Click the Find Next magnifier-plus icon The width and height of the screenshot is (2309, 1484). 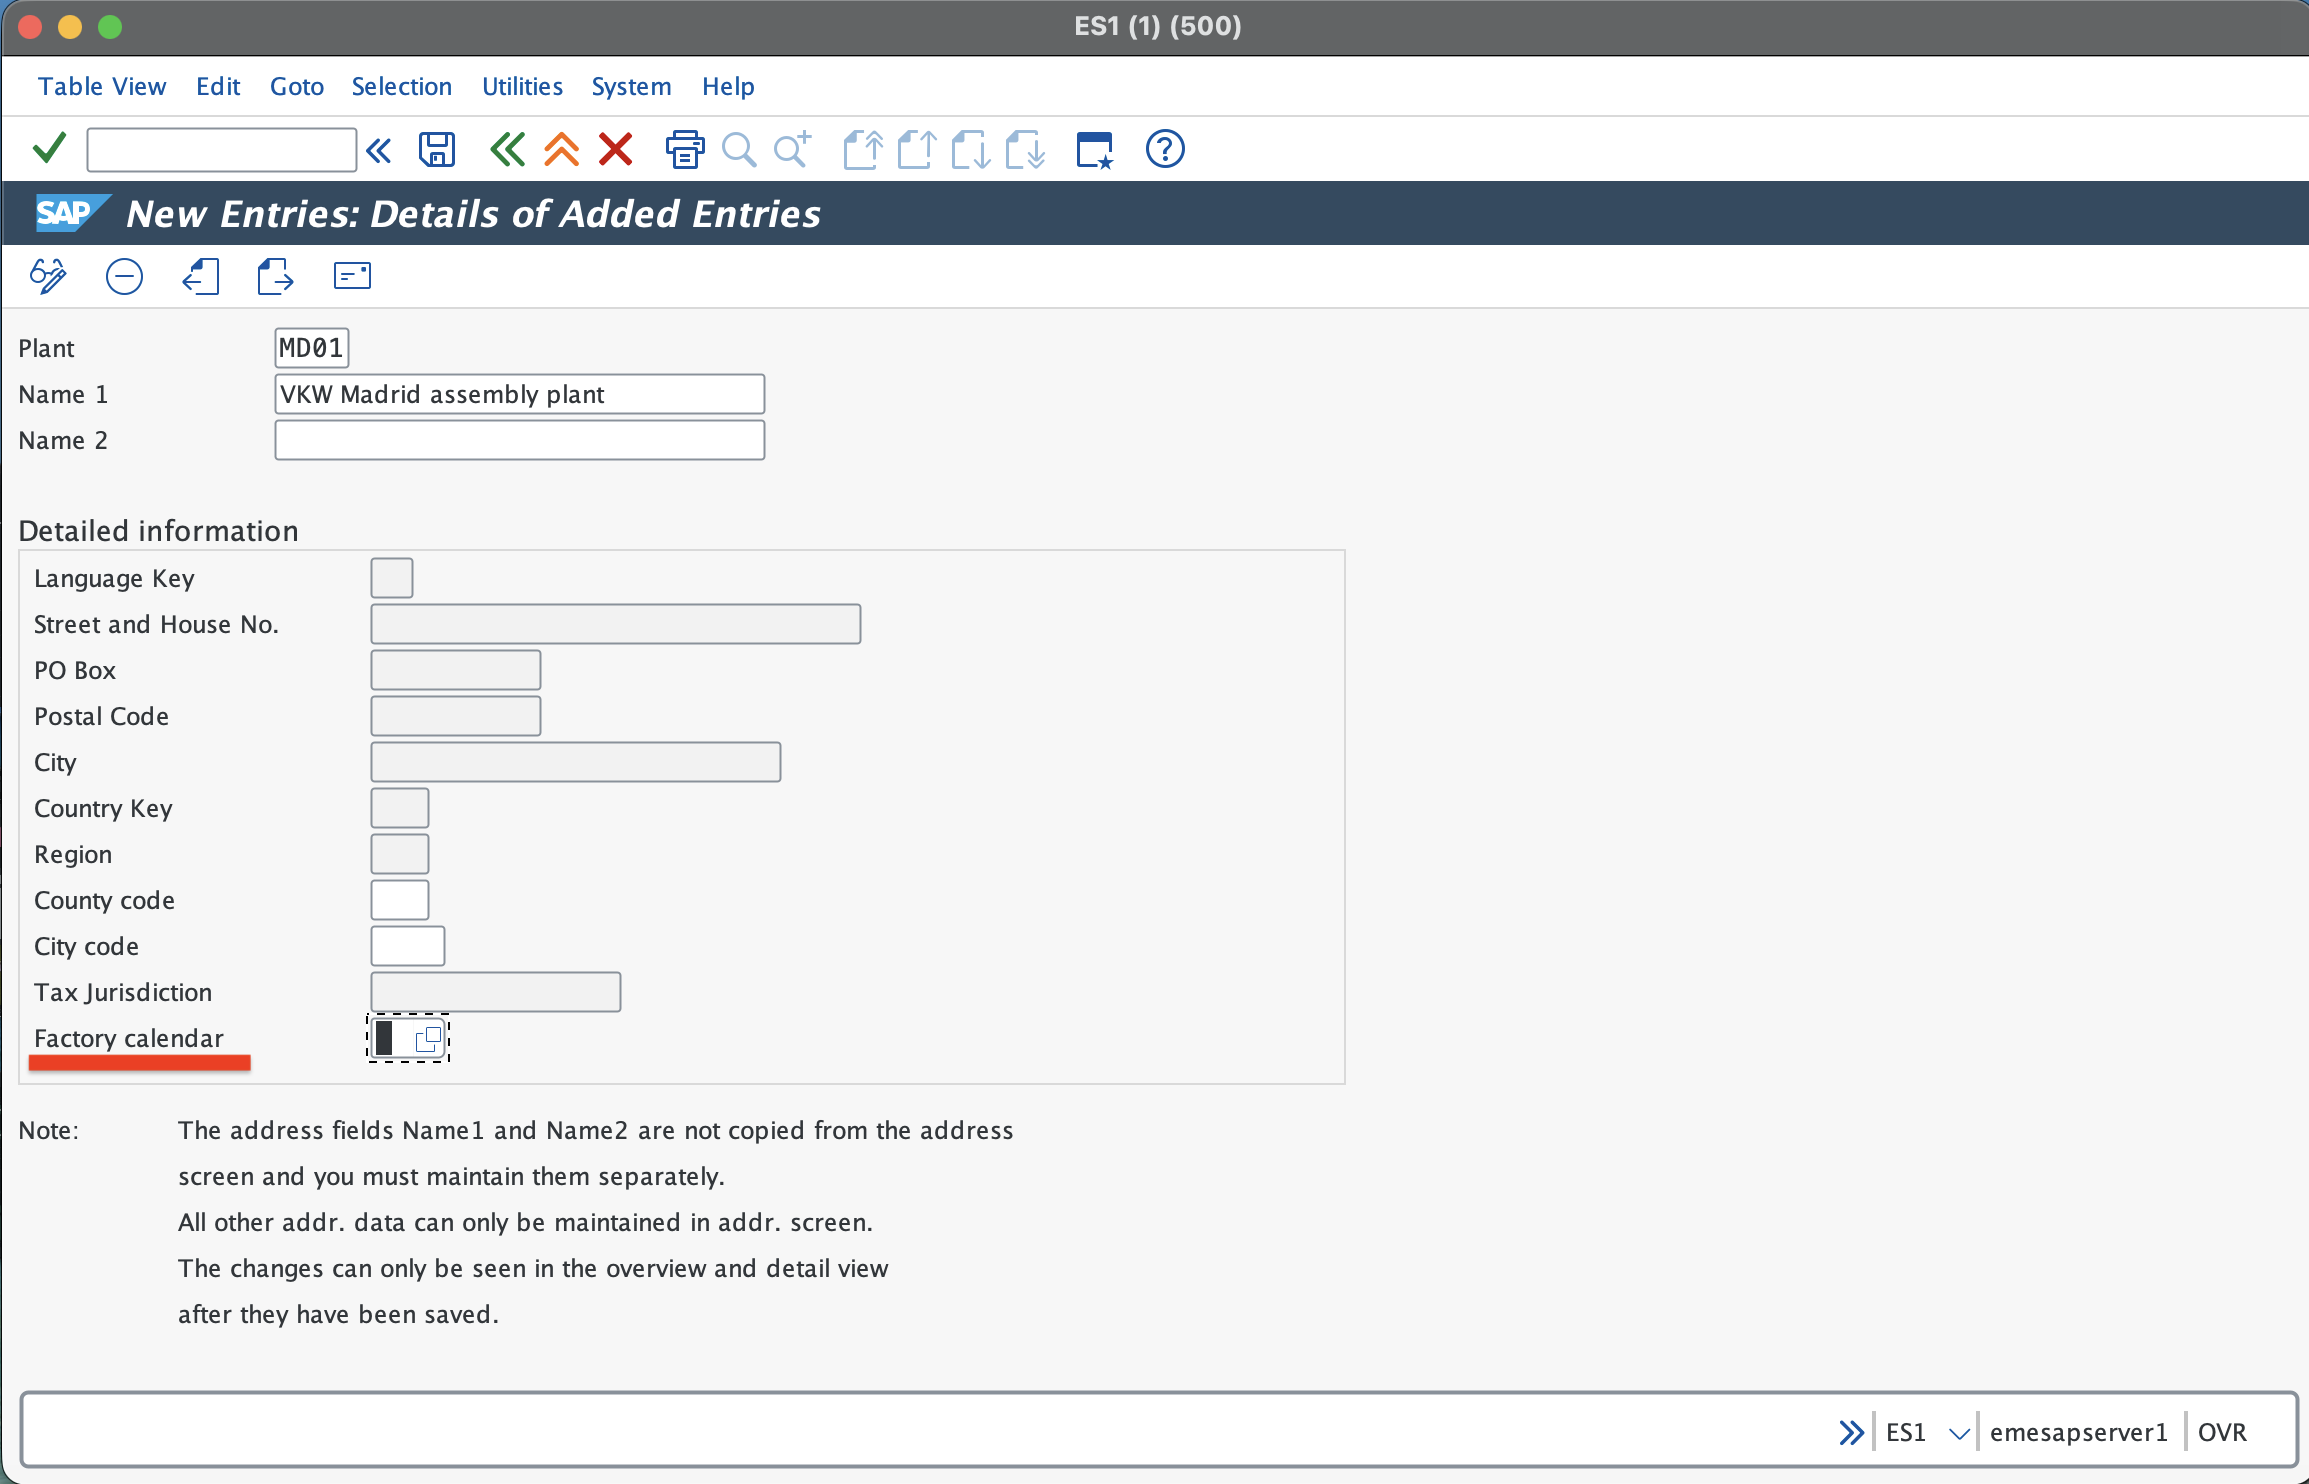point(792,149)
